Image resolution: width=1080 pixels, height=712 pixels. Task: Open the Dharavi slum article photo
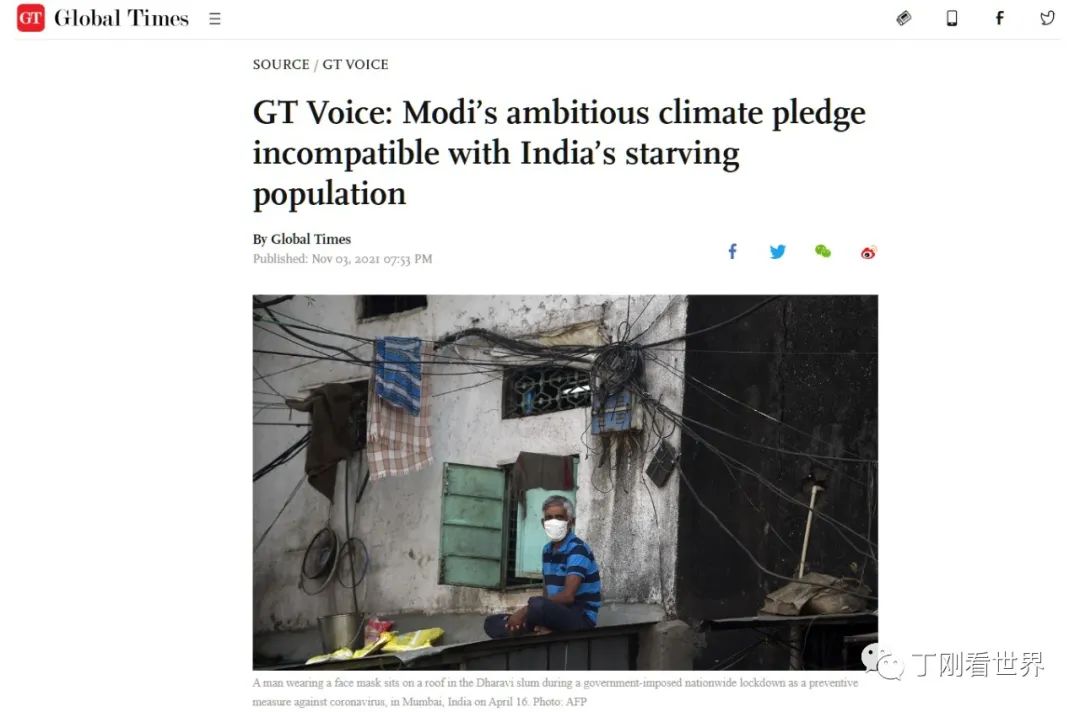[565, 482]
